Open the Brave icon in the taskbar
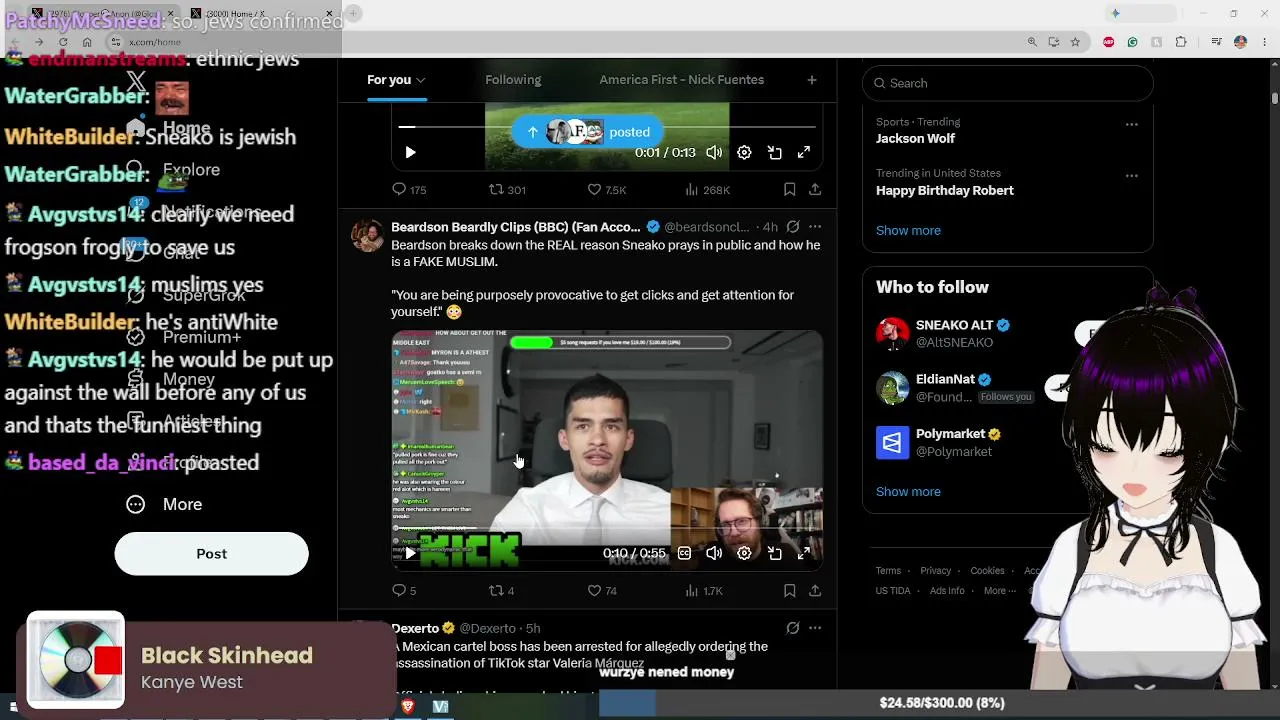The image size is (1280, 720). [408, 707]
